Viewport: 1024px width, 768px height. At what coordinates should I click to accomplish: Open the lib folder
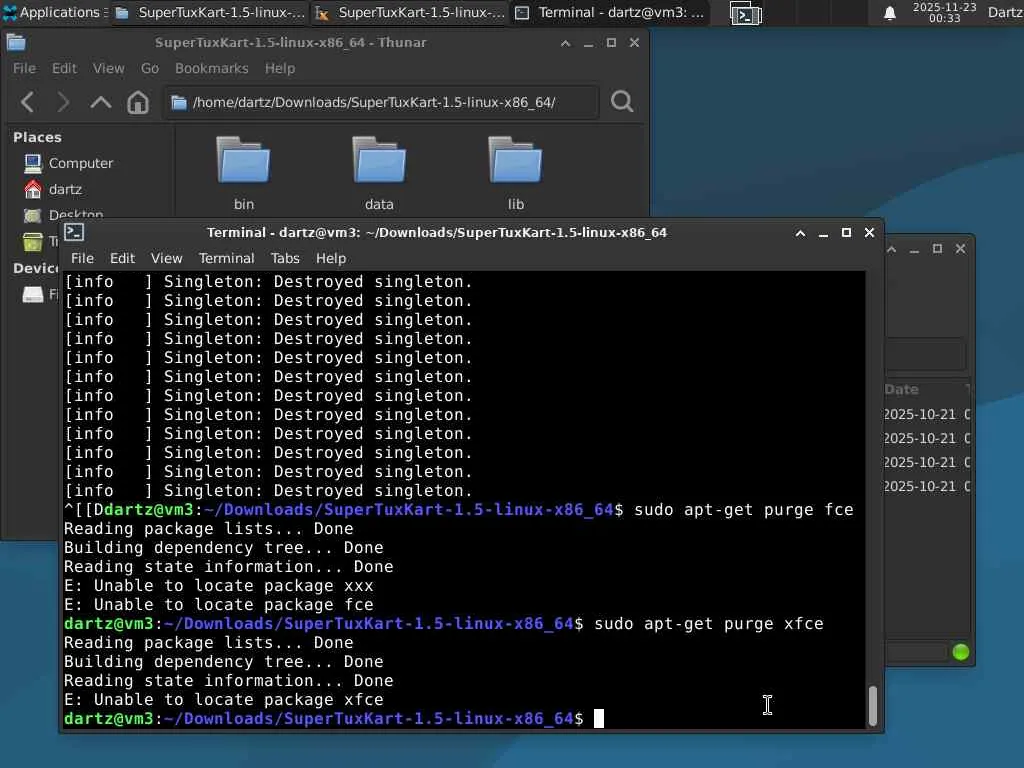515,173
